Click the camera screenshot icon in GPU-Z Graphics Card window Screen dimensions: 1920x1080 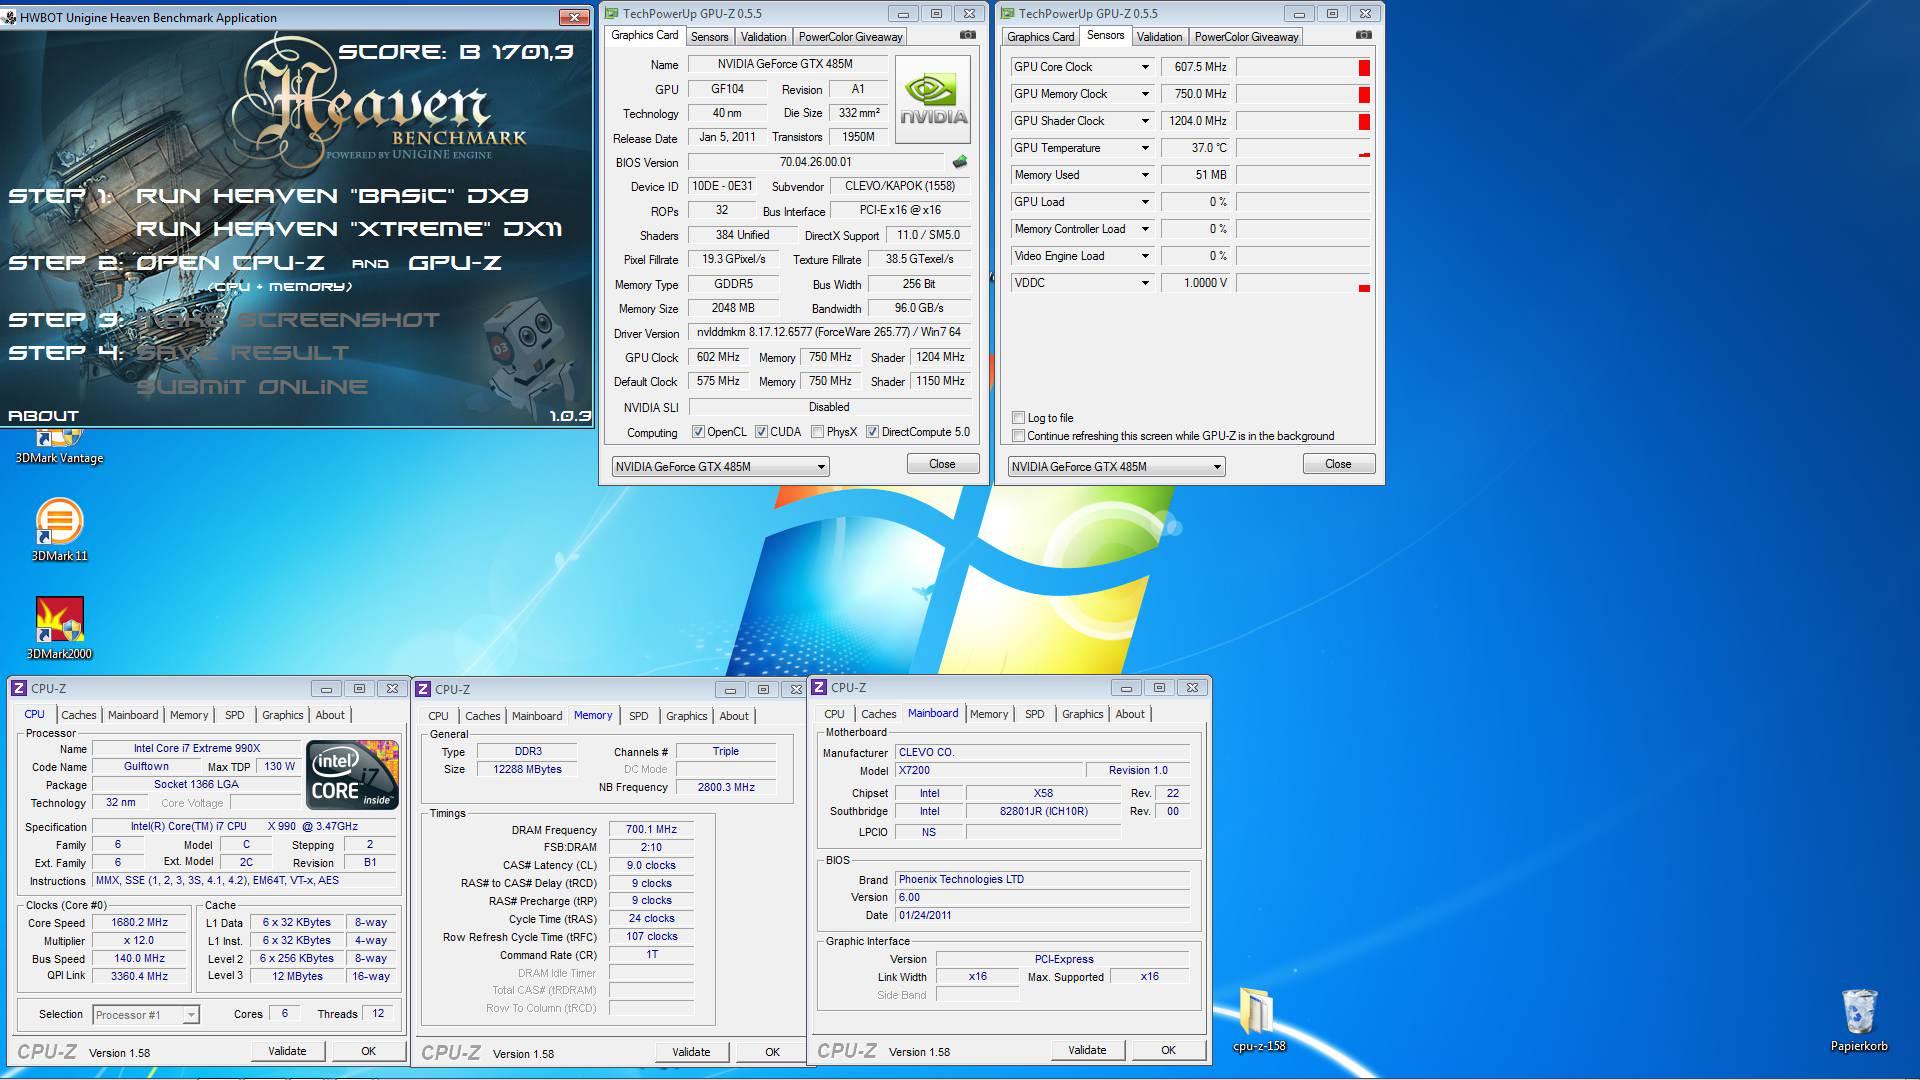pyautogui.click(x=967, y=35)
